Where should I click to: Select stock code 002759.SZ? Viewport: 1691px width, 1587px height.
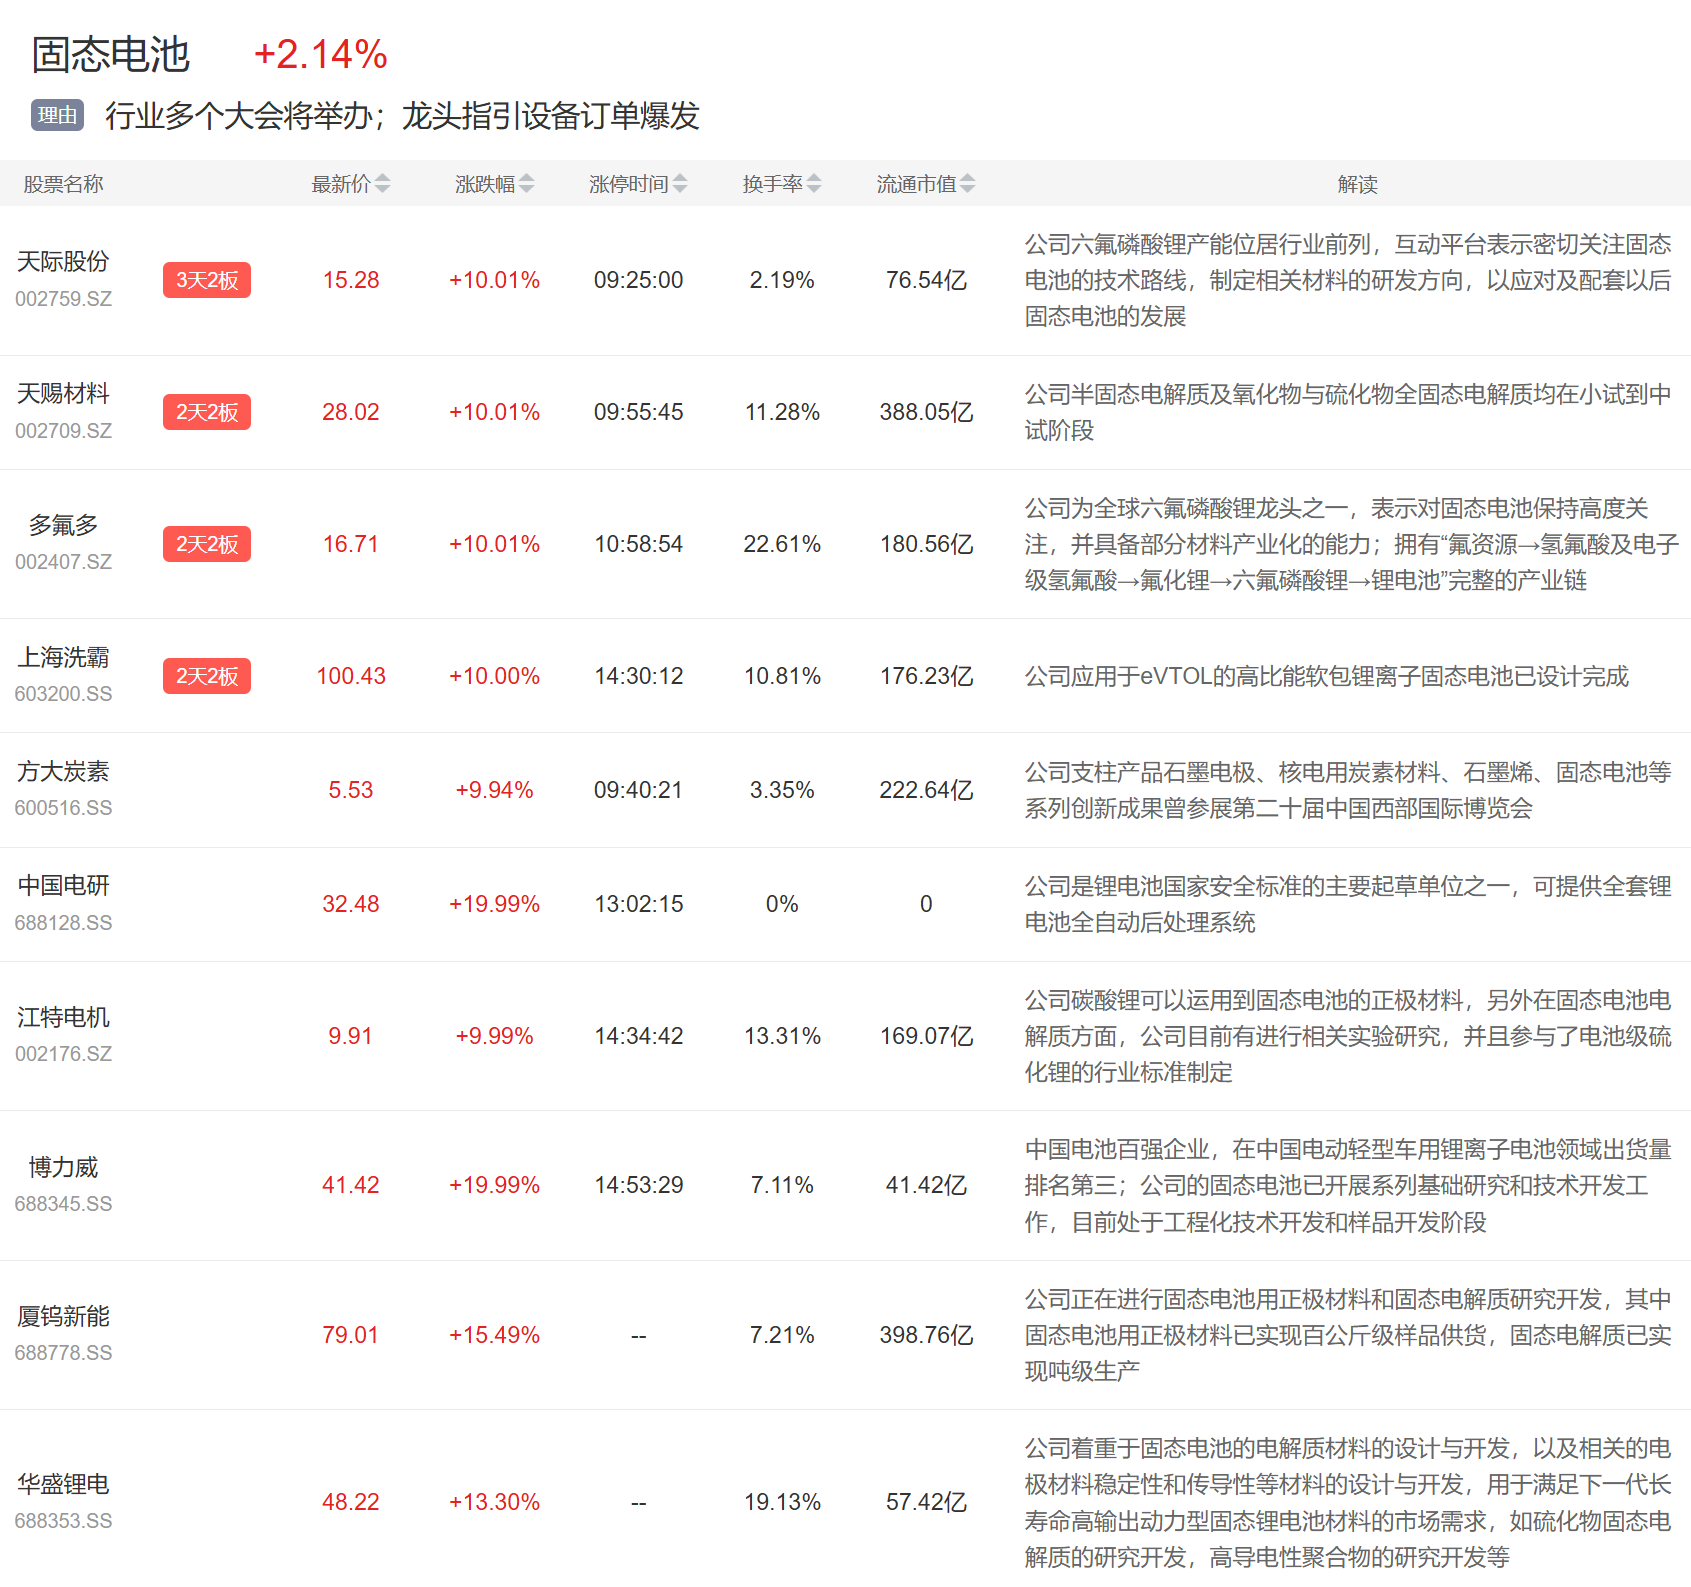pos(63,299)
